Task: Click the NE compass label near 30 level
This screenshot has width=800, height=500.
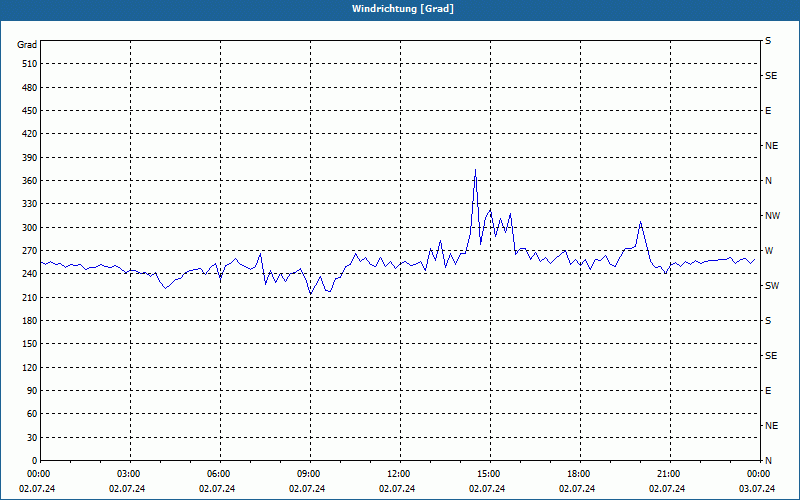Action: 771,426
